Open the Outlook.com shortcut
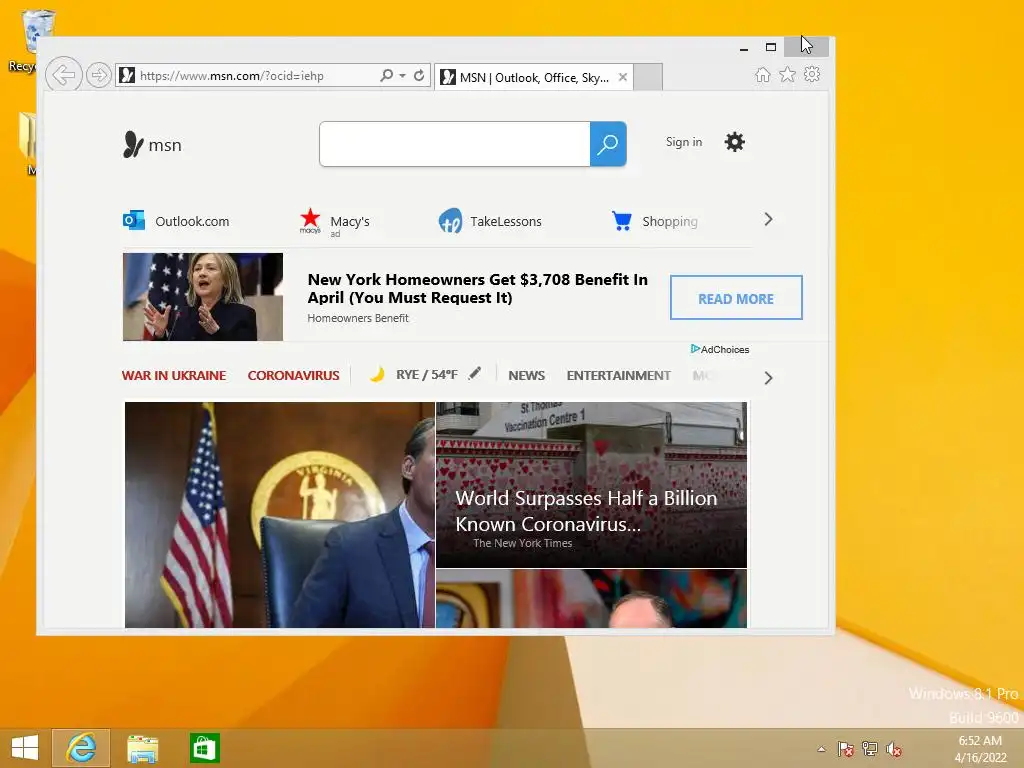 tap(192, 221)
